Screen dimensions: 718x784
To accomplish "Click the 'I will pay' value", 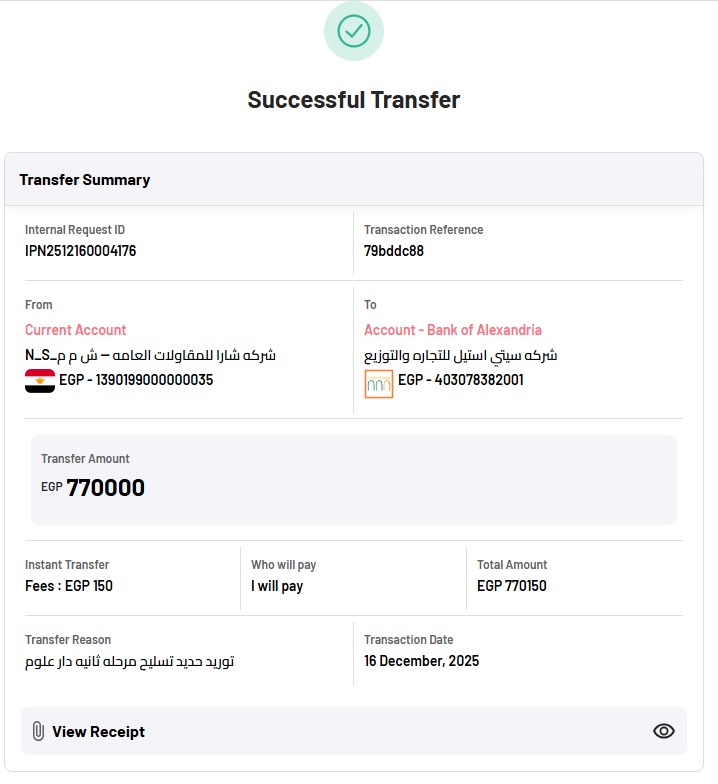I will pyautogui.click(x=277, y=586).
